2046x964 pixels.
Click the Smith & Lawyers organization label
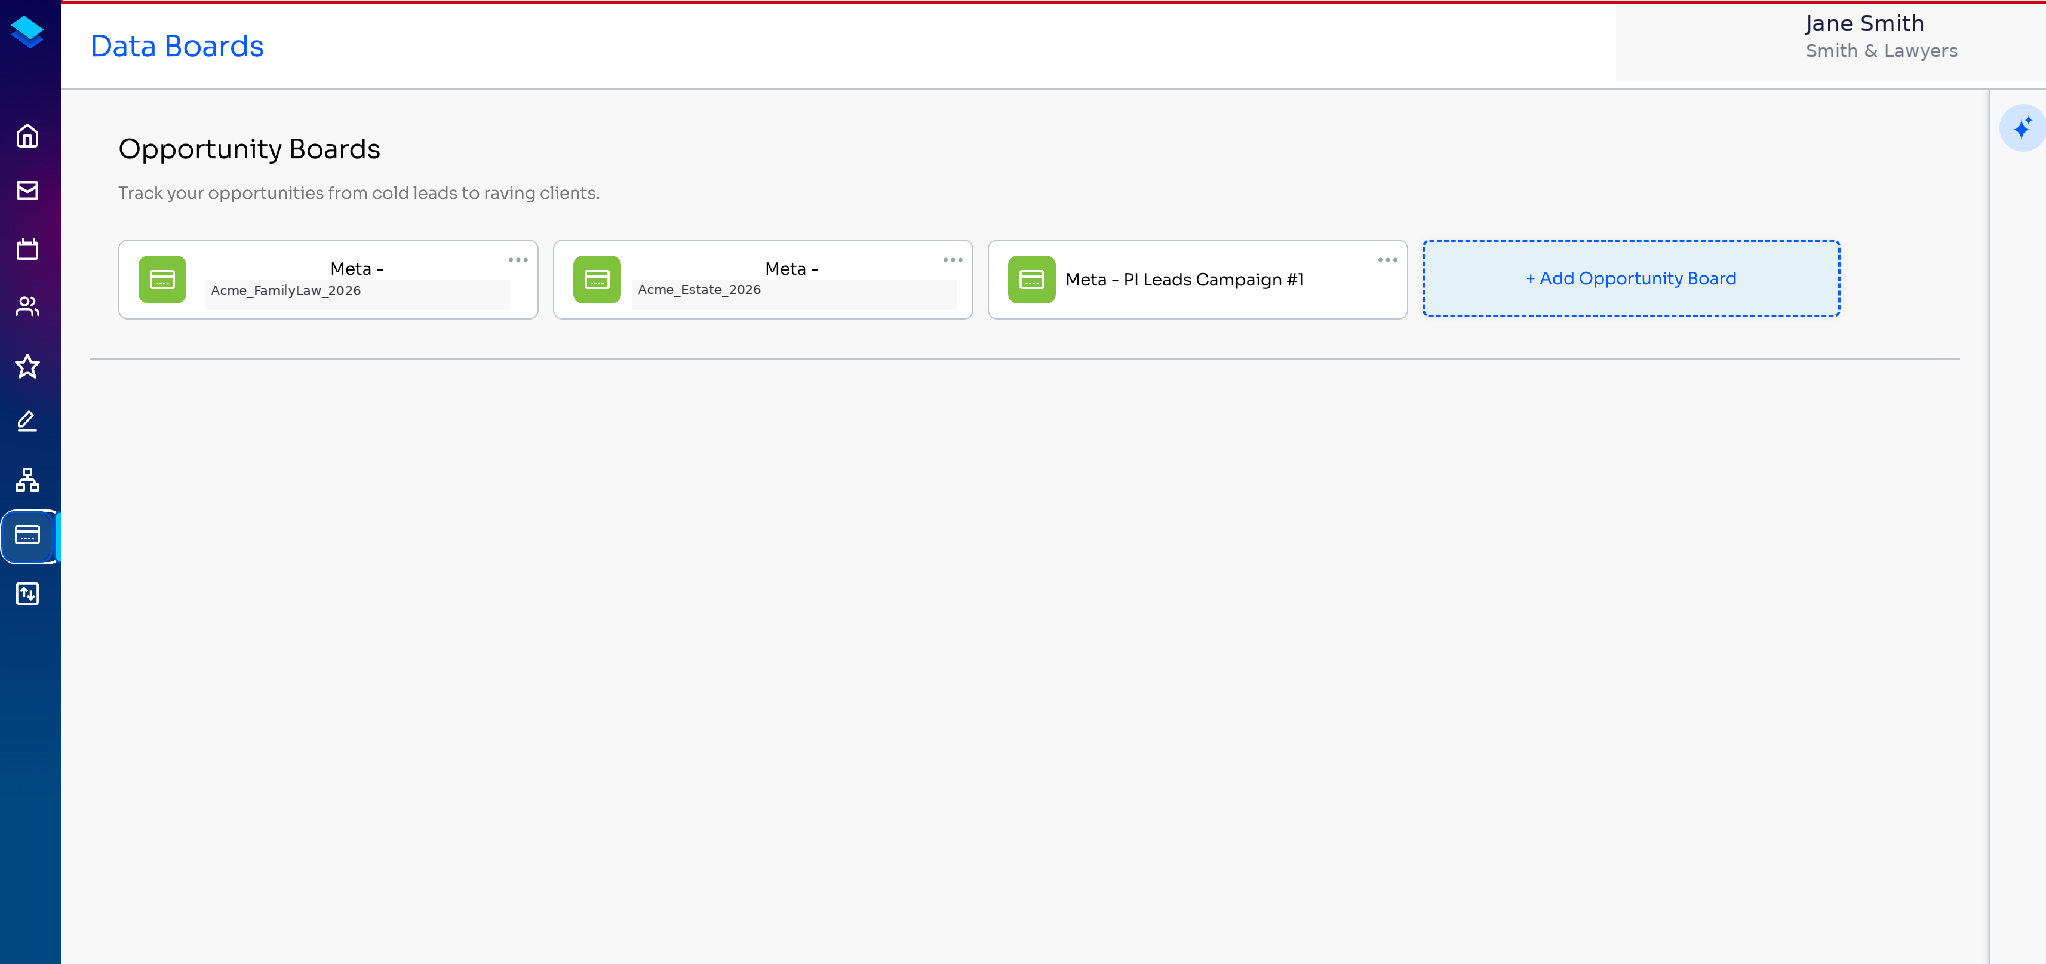pyautogui.click(x=1882, y=51)
